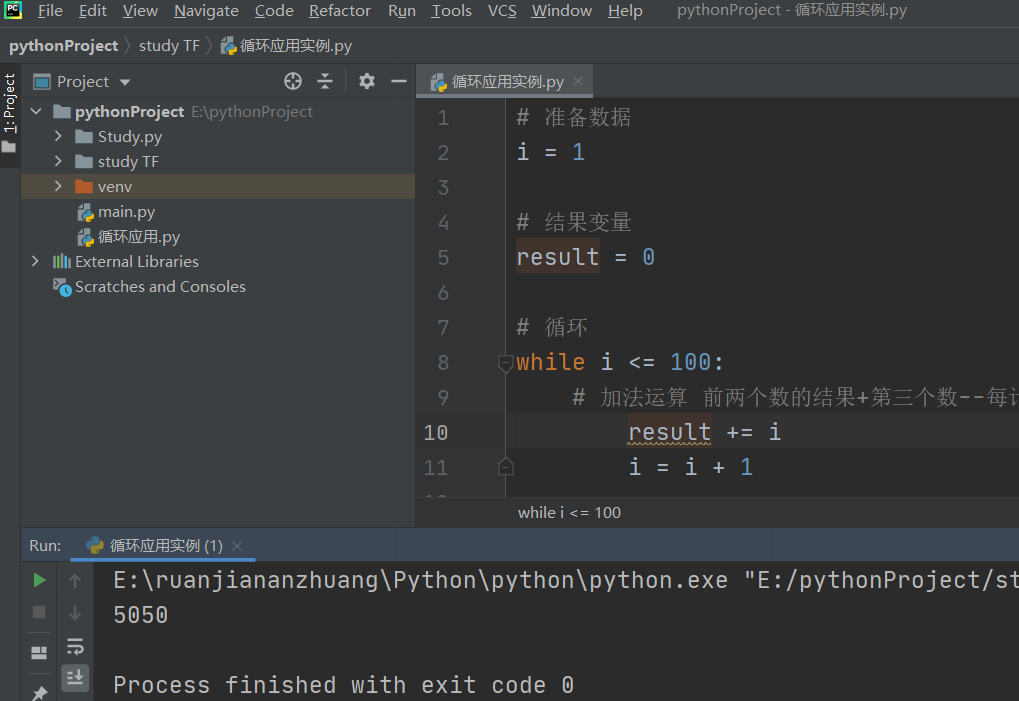Open Project panel settings gear
The height and width of the screenshot is (701, 1019).
367,81
